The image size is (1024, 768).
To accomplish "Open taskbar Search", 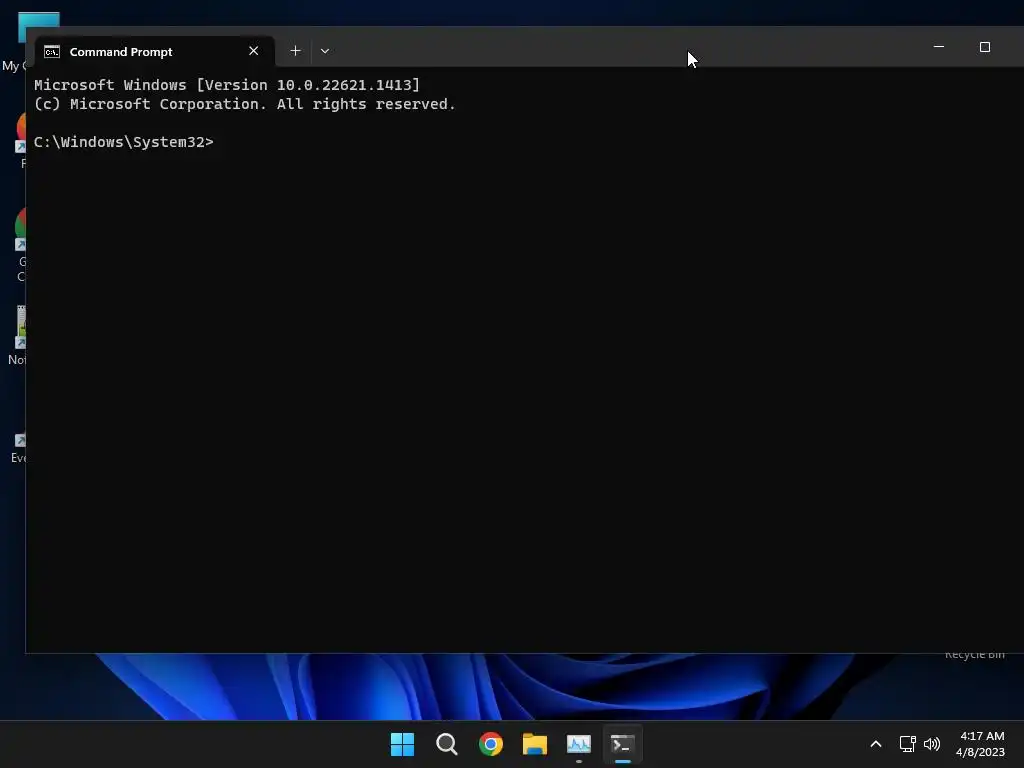I will click(447, 744).
